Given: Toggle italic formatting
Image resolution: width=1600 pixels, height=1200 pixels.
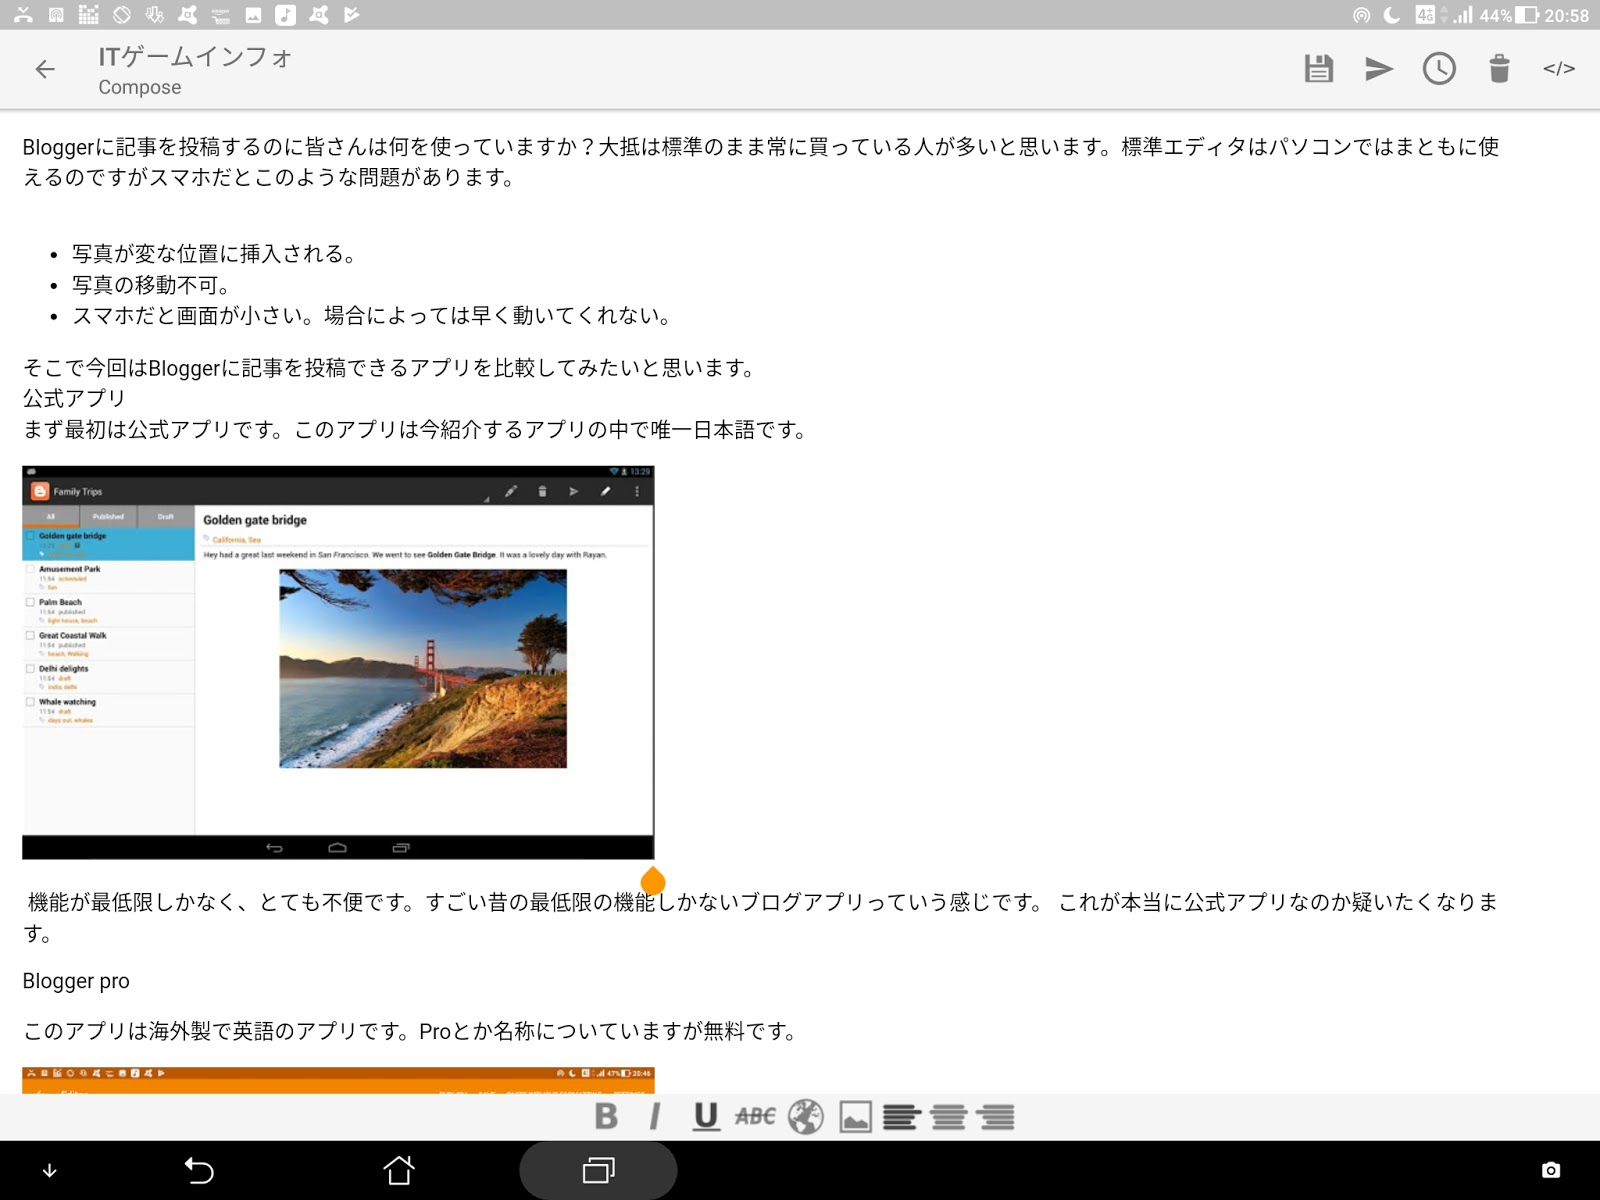Looking at the screenshot, I should [x=655, y=1116].
